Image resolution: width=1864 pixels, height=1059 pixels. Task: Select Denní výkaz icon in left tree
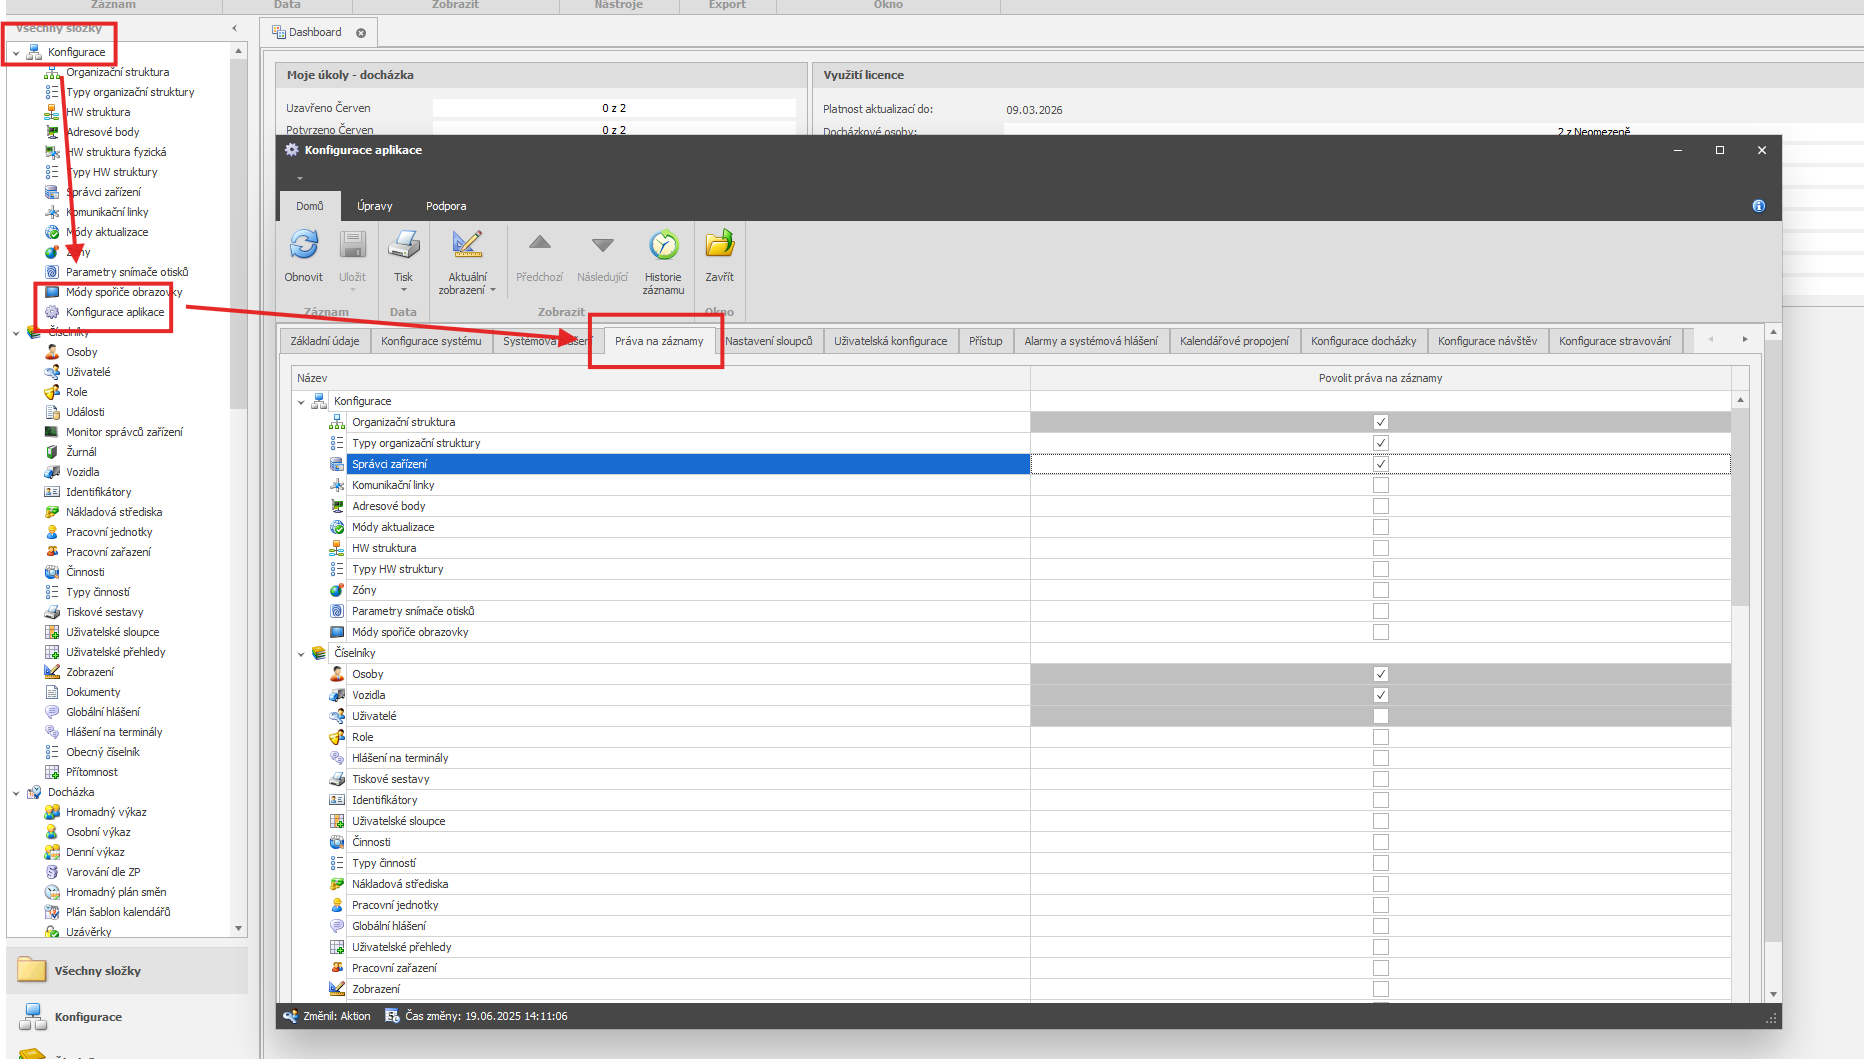click(52, 852)
